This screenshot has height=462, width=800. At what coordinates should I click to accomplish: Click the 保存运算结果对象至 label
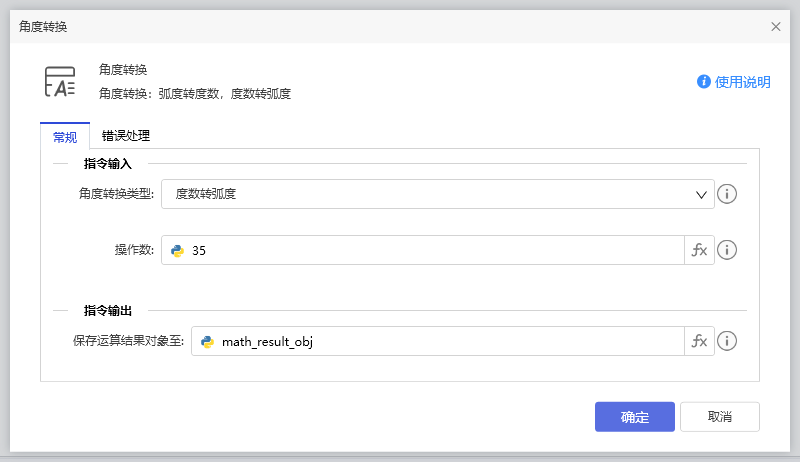click(x=129, y=341)
